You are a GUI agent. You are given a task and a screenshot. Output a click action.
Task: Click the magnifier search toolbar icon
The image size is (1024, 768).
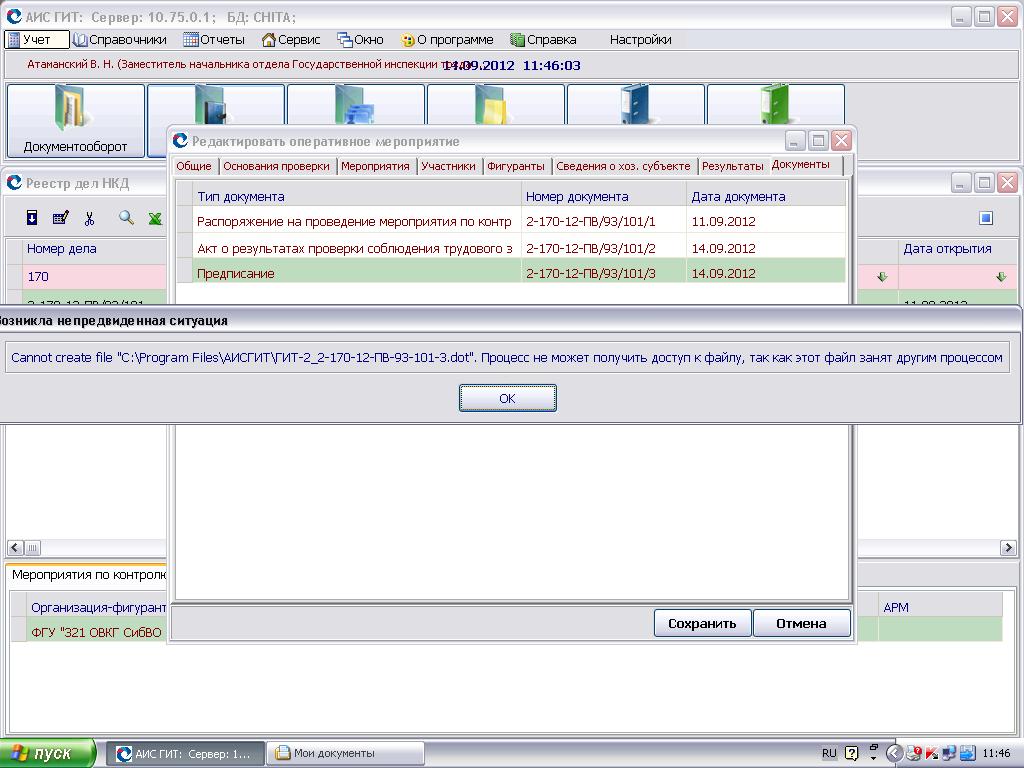(126, 218)
